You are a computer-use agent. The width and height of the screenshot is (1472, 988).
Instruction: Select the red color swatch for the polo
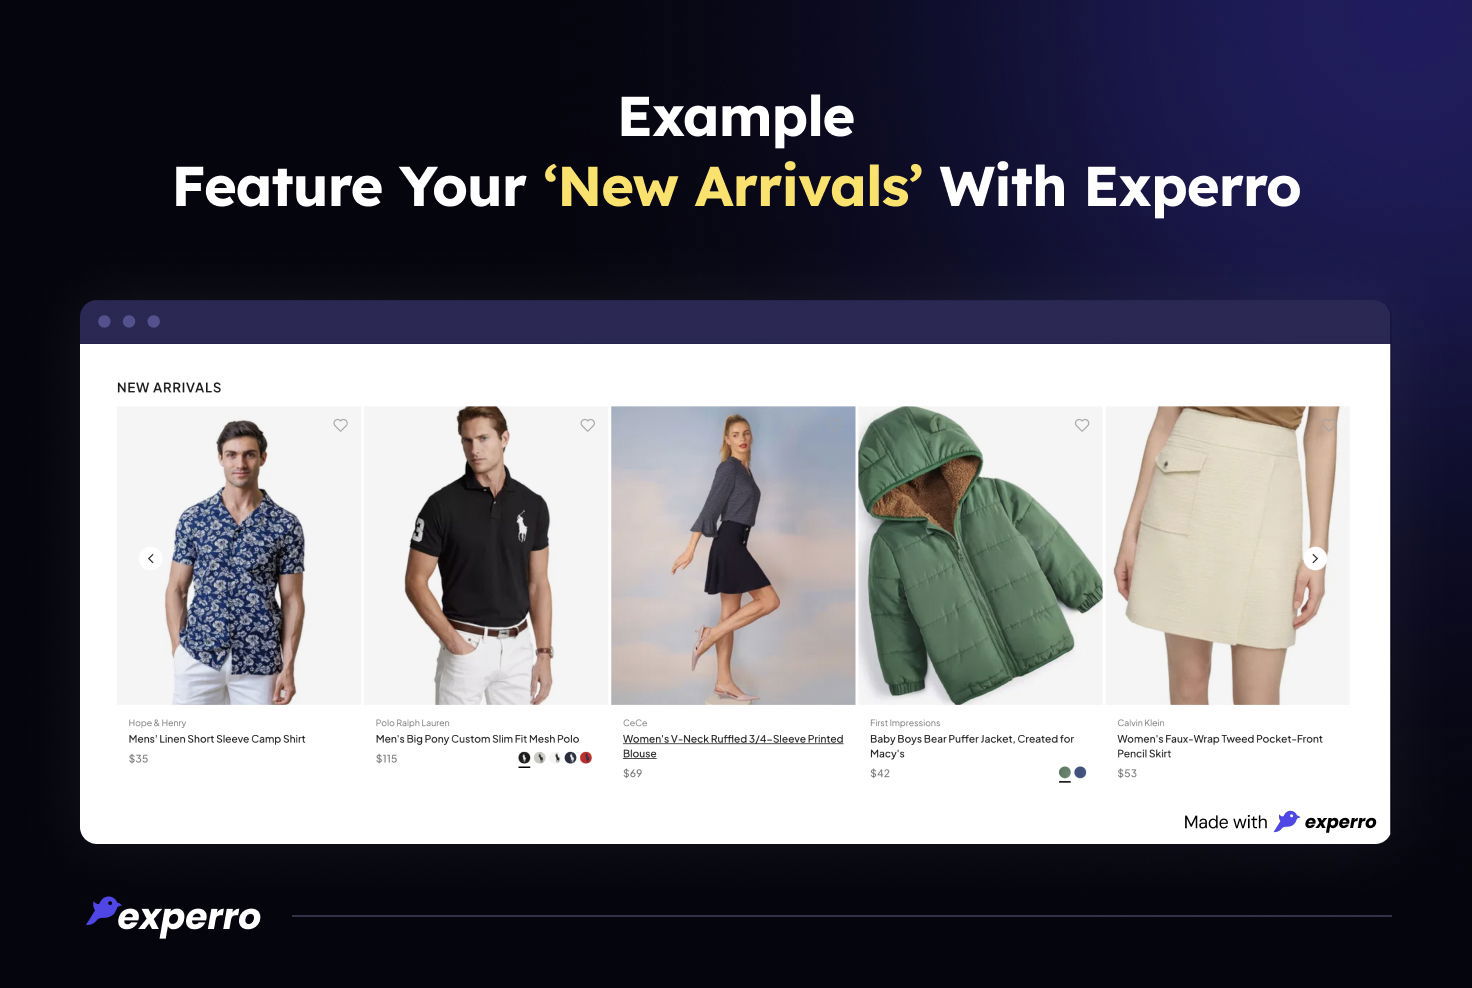[x=586, y=758]
